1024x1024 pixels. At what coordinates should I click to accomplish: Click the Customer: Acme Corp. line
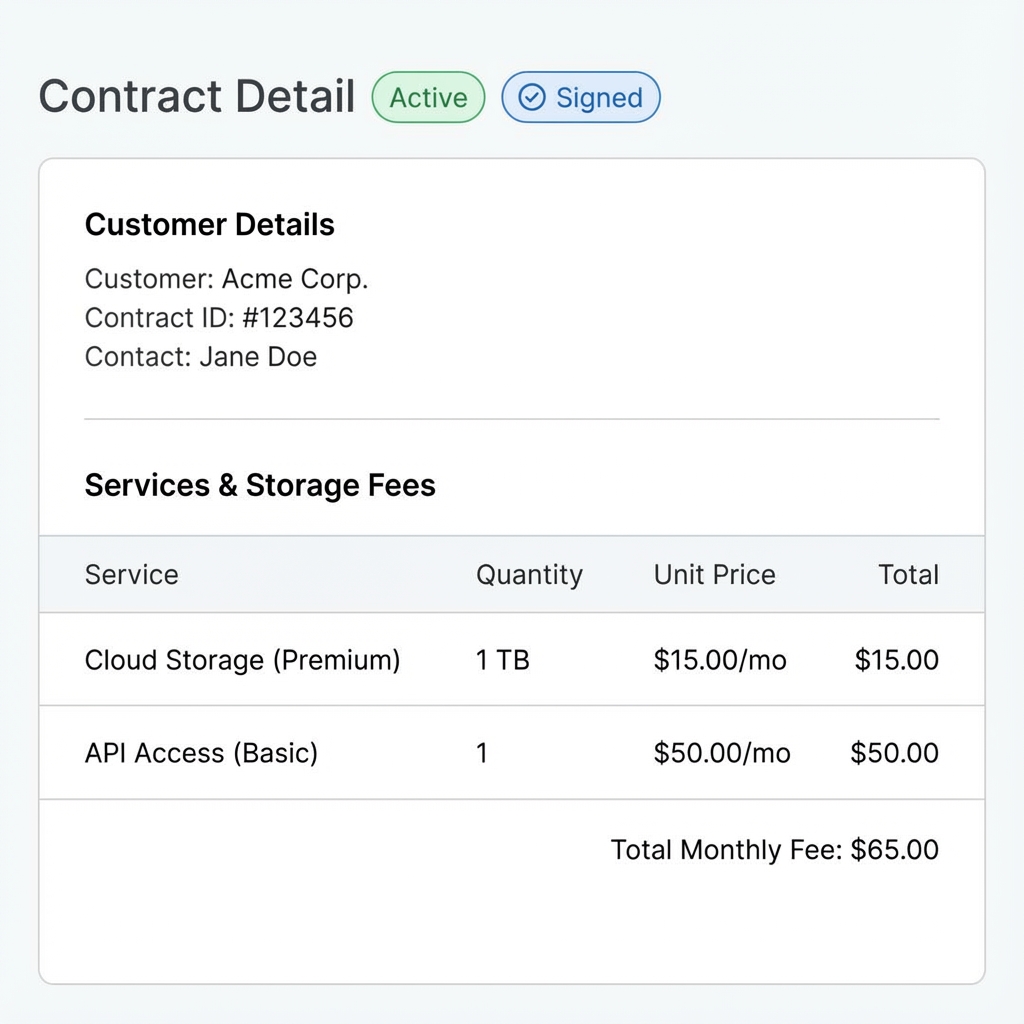(226, 278)
